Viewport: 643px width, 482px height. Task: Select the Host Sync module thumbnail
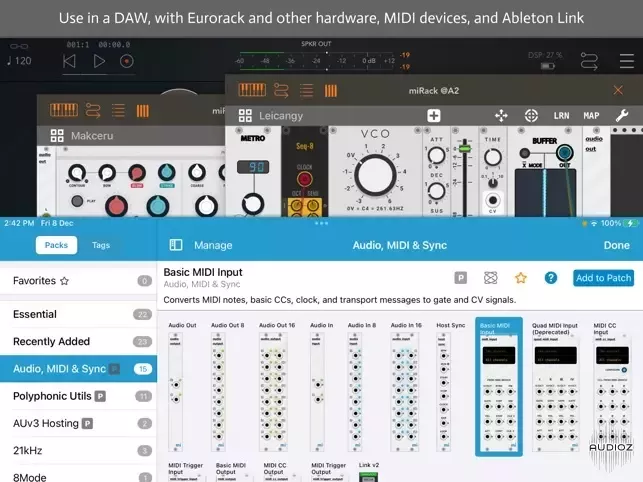tap(443, 392)
